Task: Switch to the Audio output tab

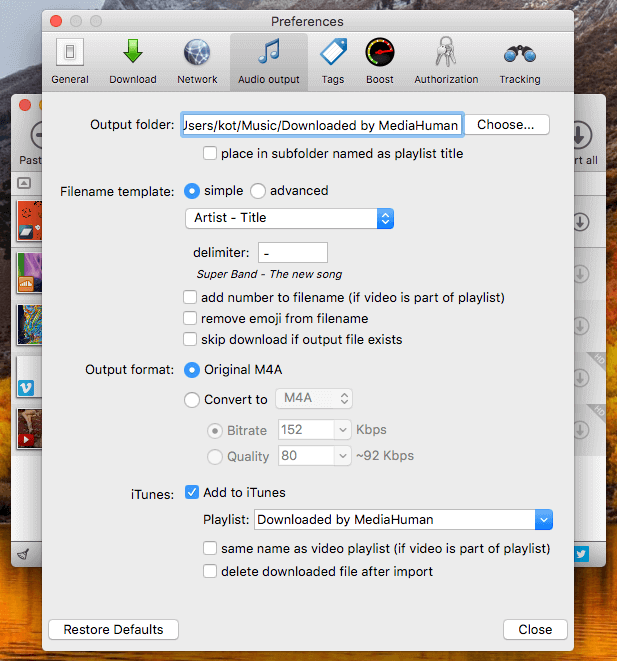Action: pyautogui.click(x=268, y=61)
